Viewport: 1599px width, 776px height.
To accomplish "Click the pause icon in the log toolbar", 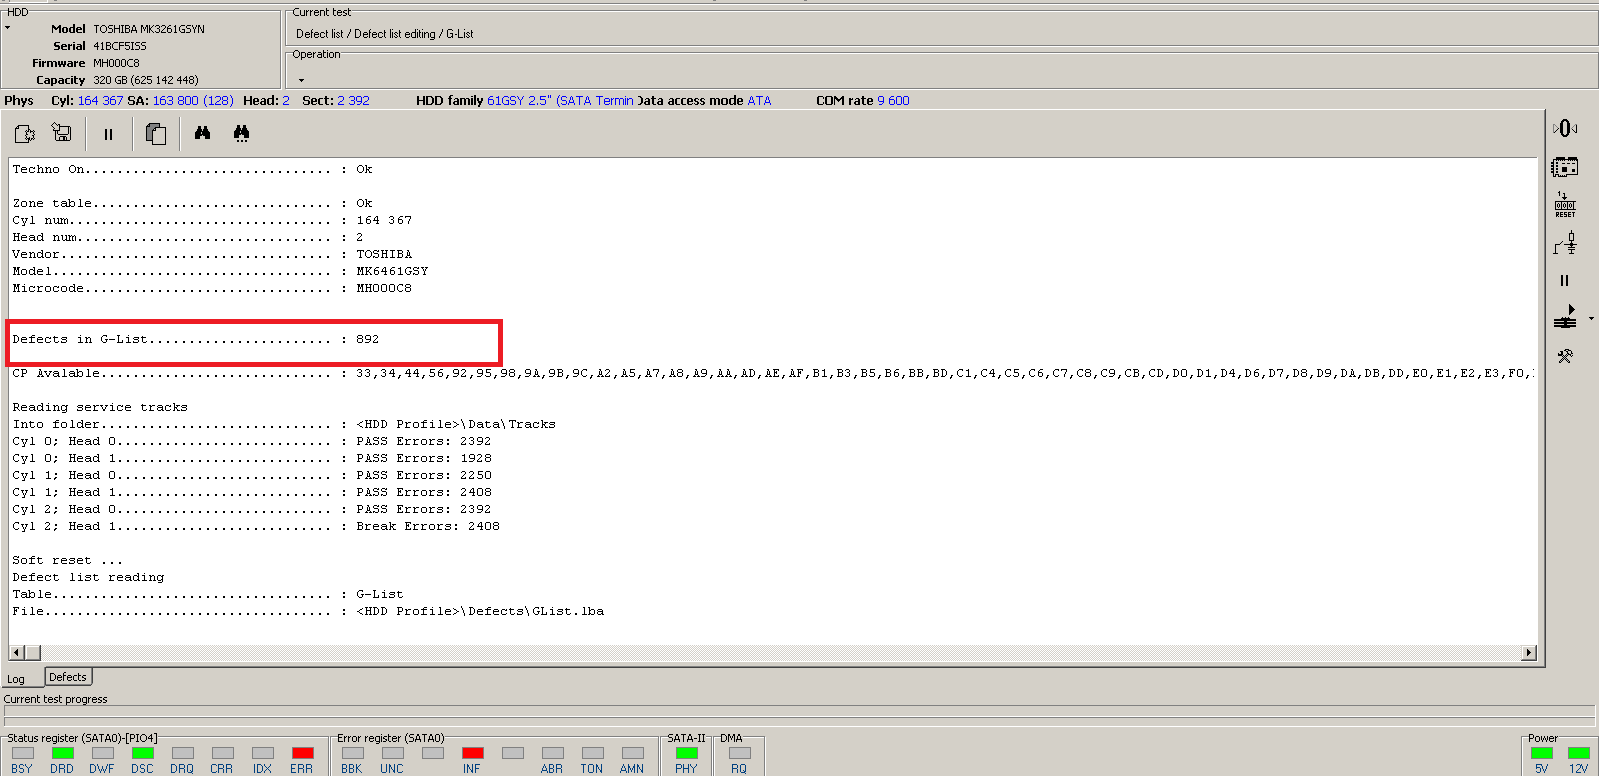I will (108, 134).
